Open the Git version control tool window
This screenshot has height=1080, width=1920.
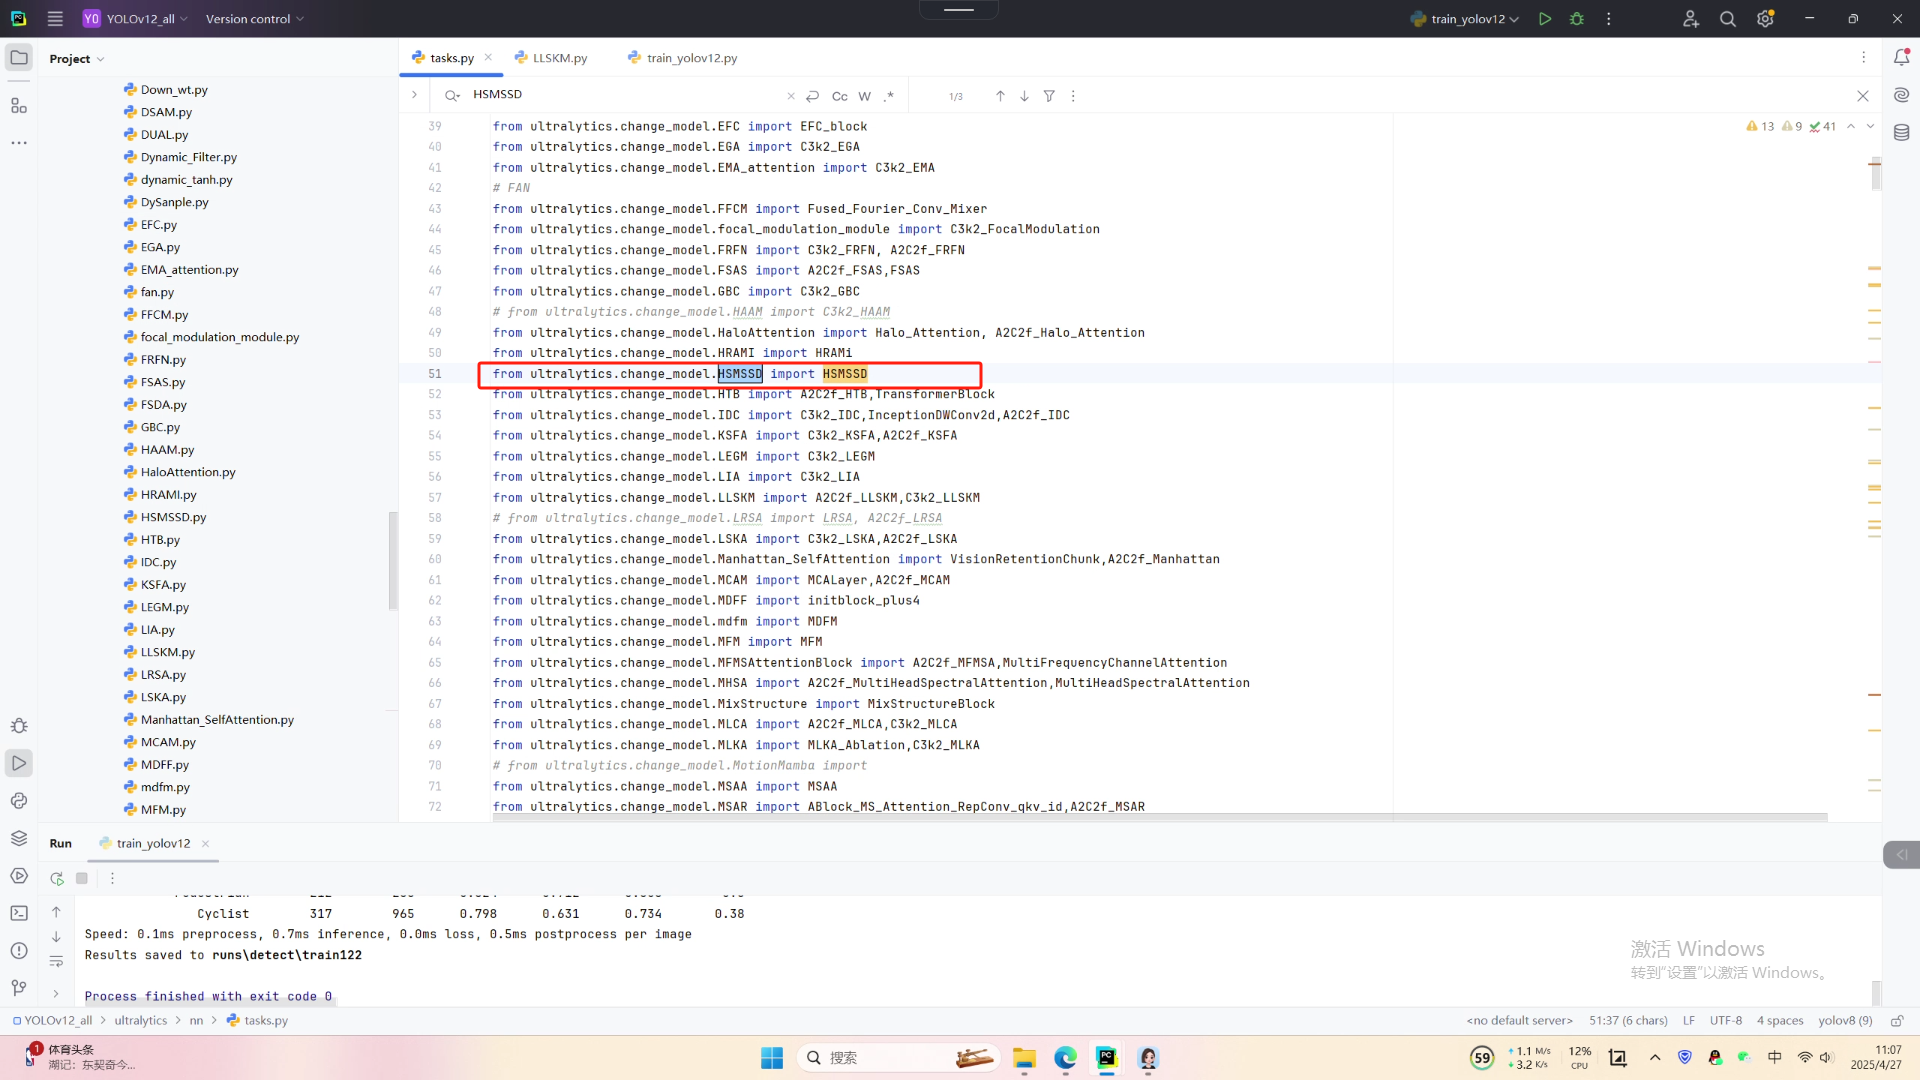click(19, 988)
